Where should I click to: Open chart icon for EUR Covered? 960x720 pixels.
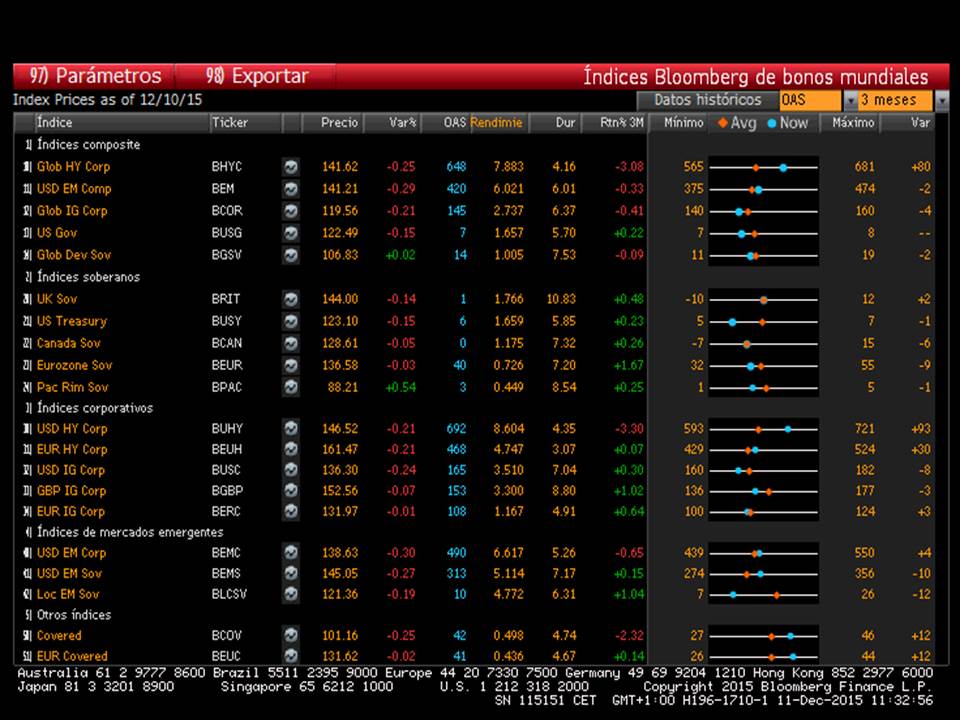point(291,656)
